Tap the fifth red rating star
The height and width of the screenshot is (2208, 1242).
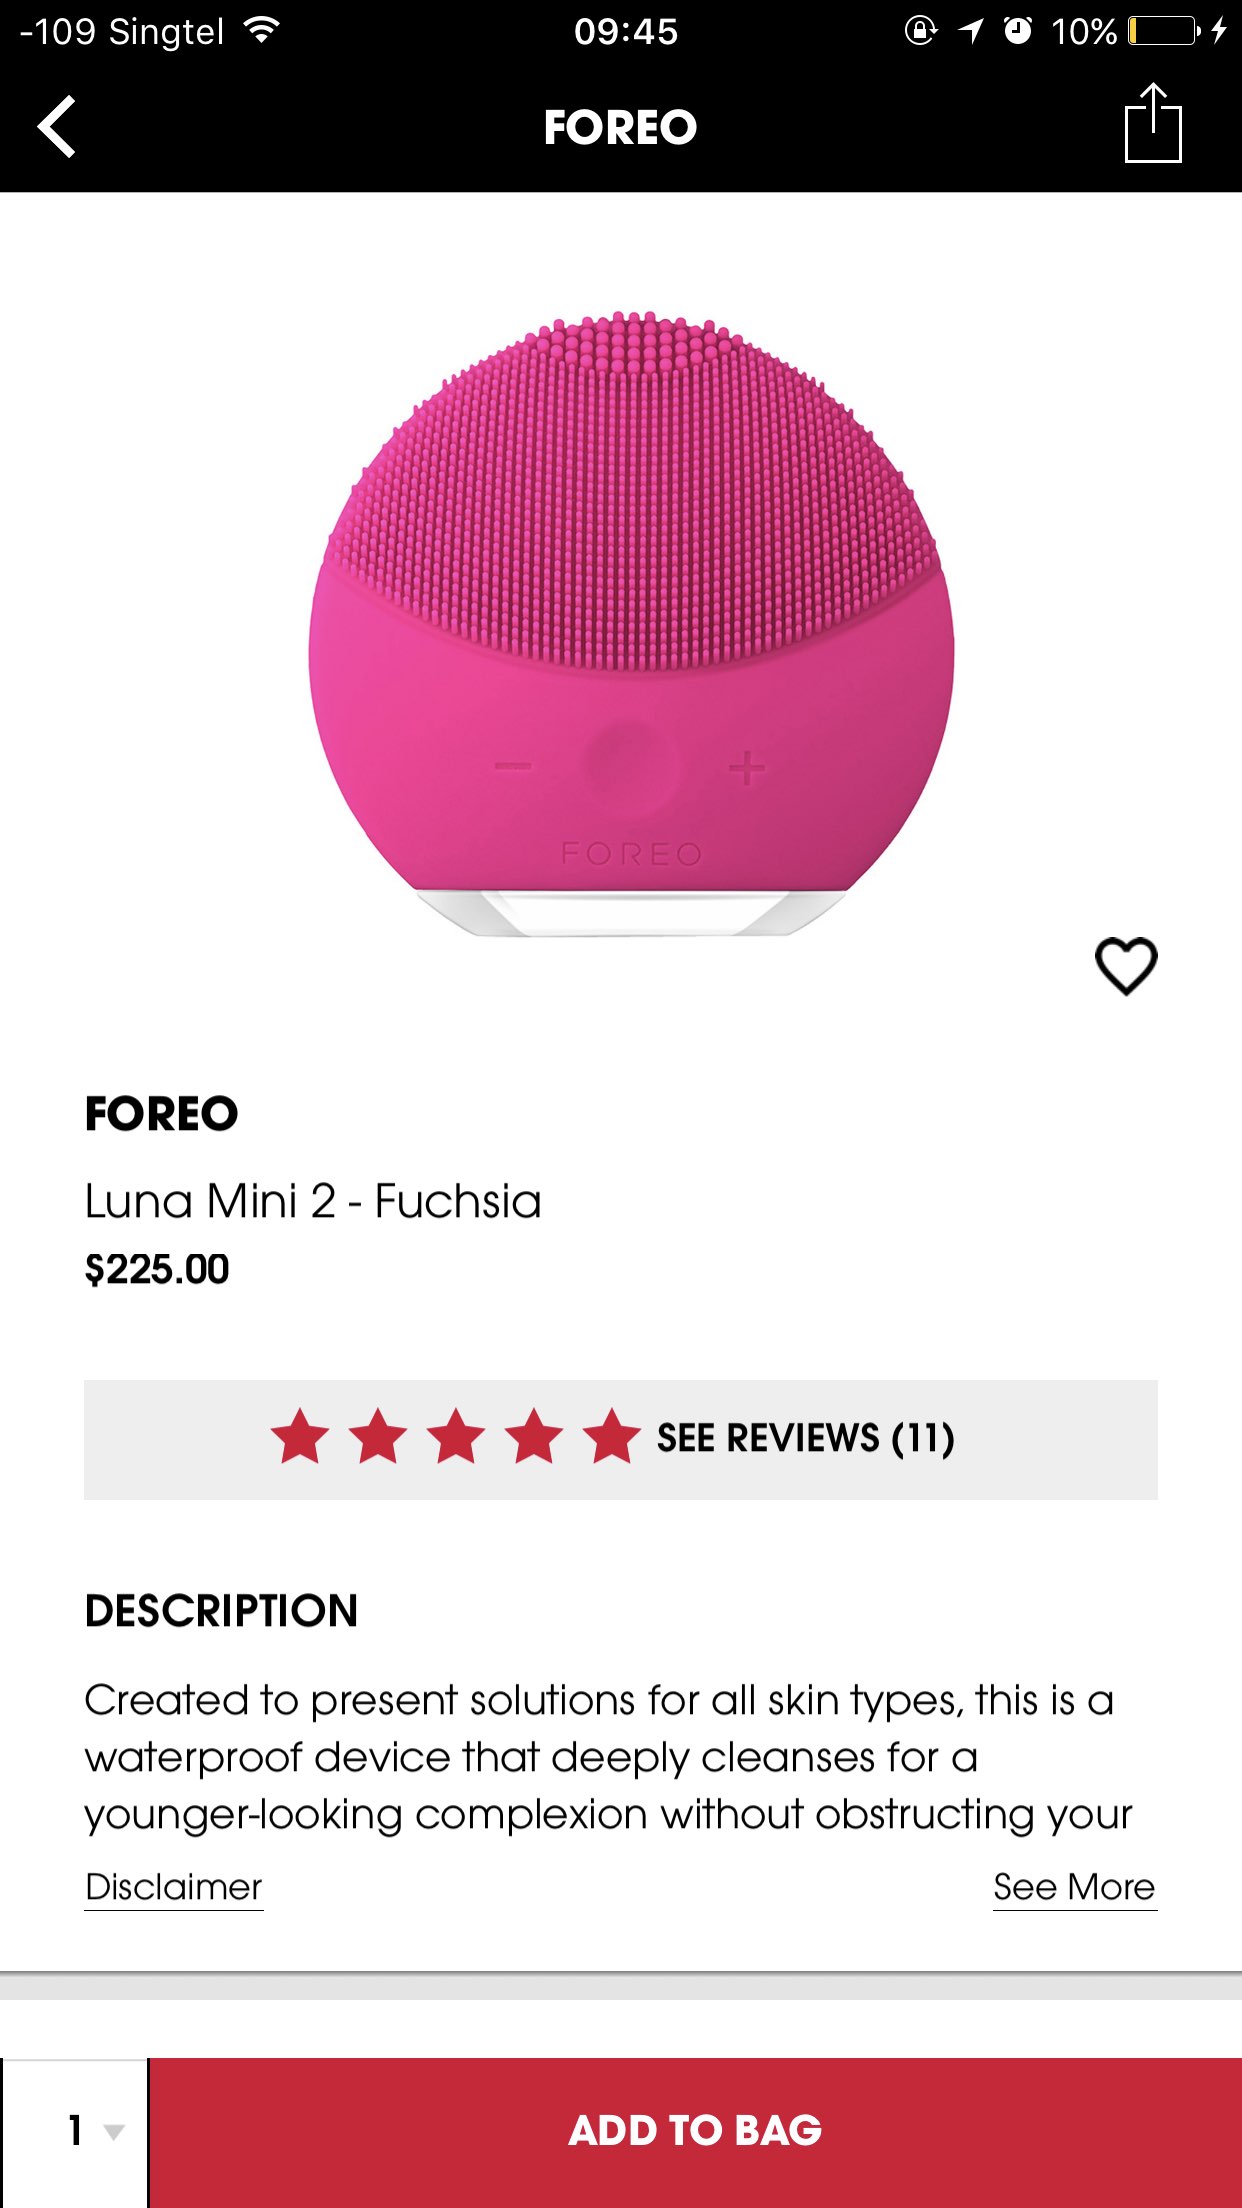coord(612,1437)
